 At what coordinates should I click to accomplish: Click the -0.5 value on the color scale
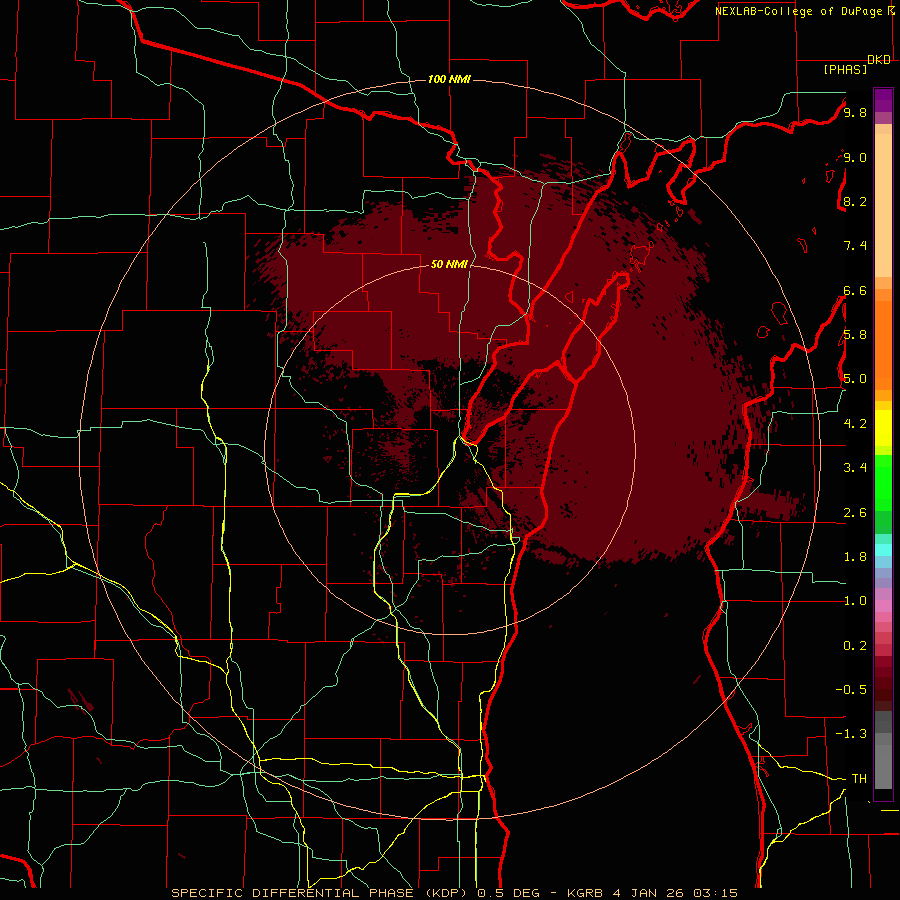[x=851, y=689]
